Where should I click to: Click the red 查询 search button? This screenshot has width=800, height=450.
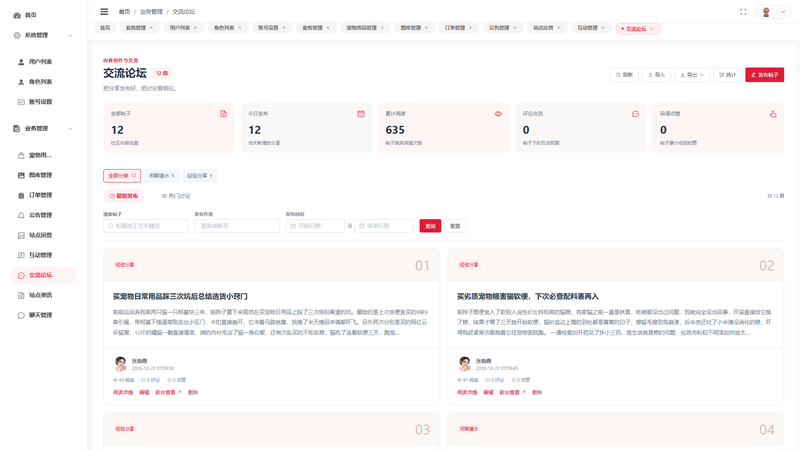pyautogui.click(x=430, y=226)
